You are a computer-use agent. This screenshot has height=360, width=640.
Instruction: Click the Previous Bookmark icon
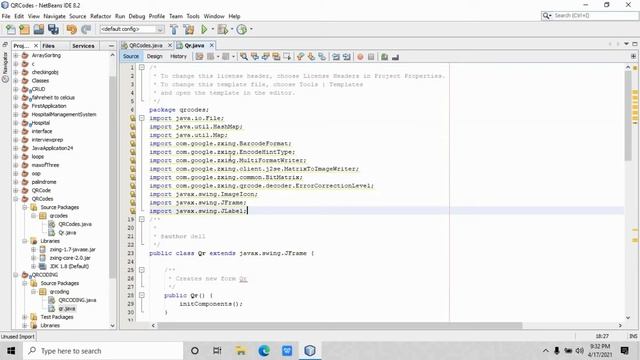(x=300, y=57)
